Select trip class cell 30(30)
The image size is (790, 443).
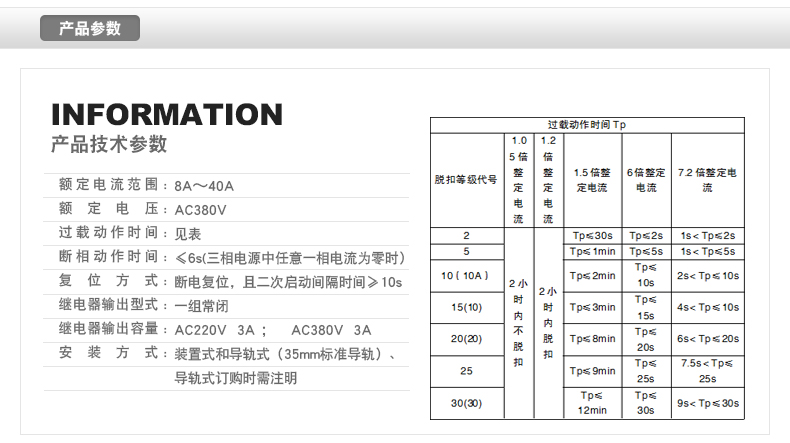coord(467,403)
